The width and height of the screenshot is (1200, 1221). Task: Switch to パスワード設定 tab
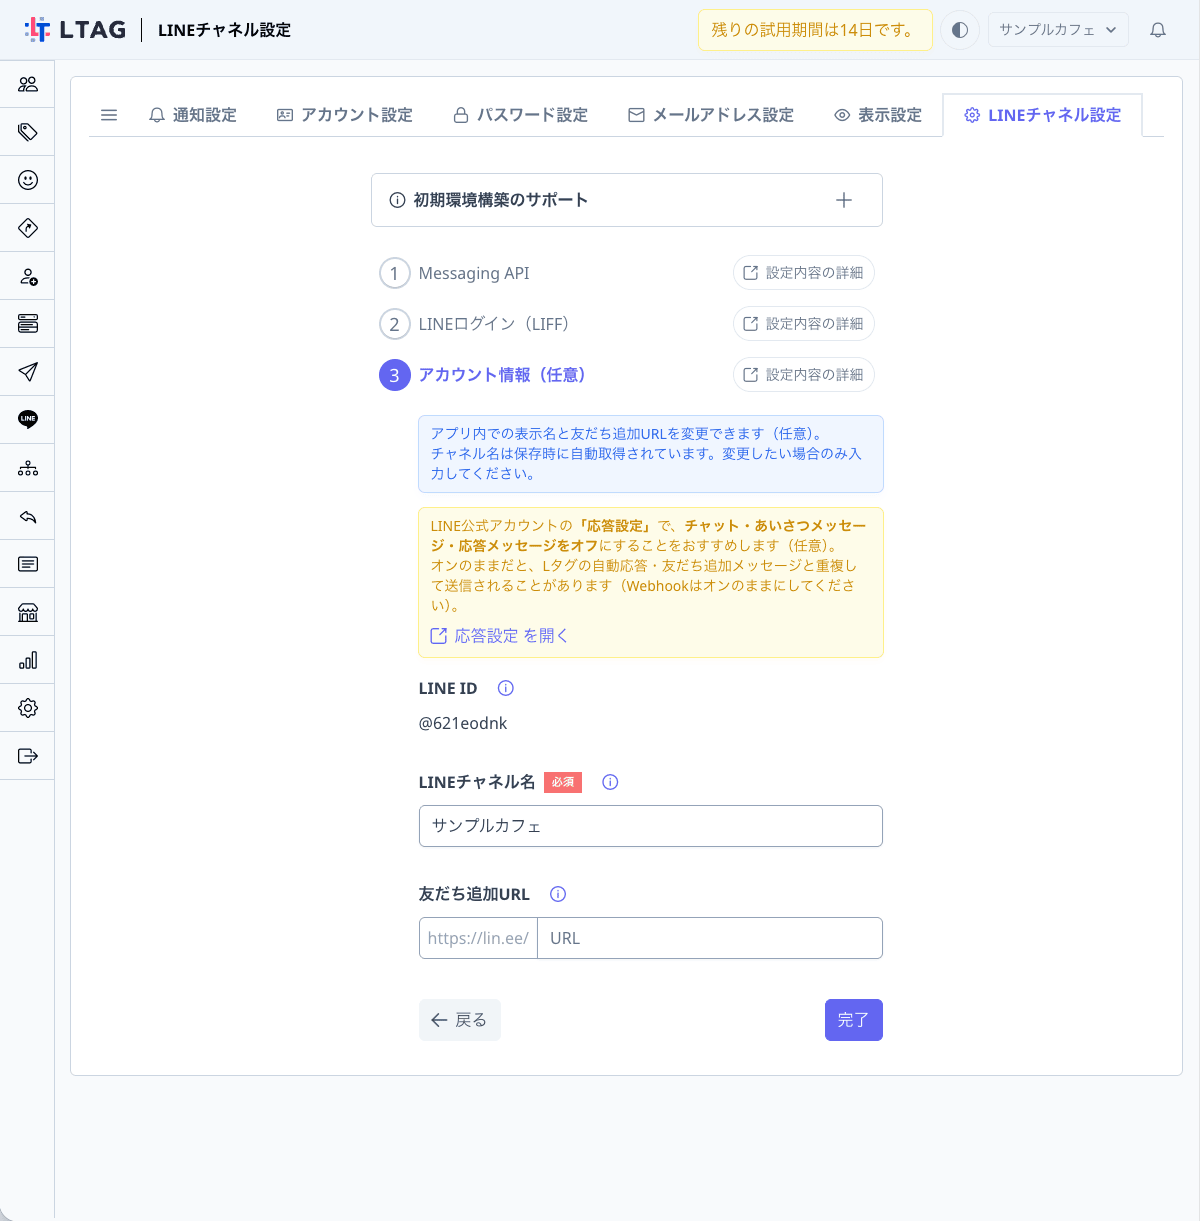521,115
